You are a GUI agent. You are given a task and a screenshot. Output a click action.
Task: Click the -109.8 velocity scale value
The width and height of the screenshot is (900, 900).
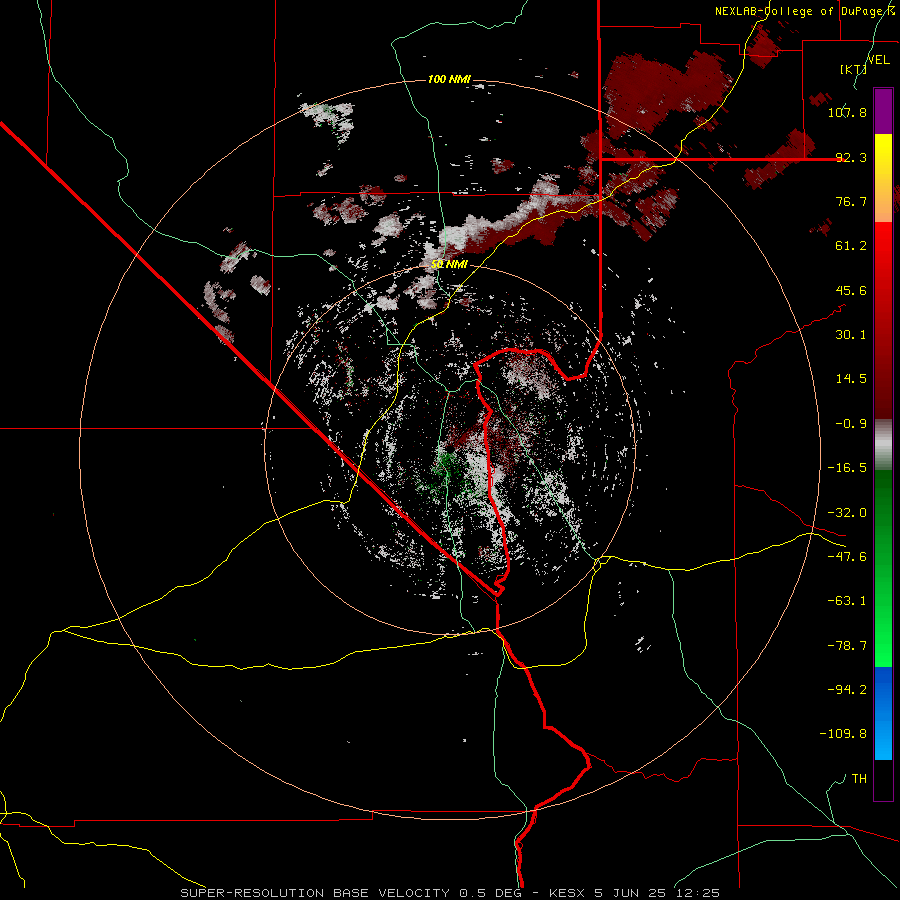843,734
